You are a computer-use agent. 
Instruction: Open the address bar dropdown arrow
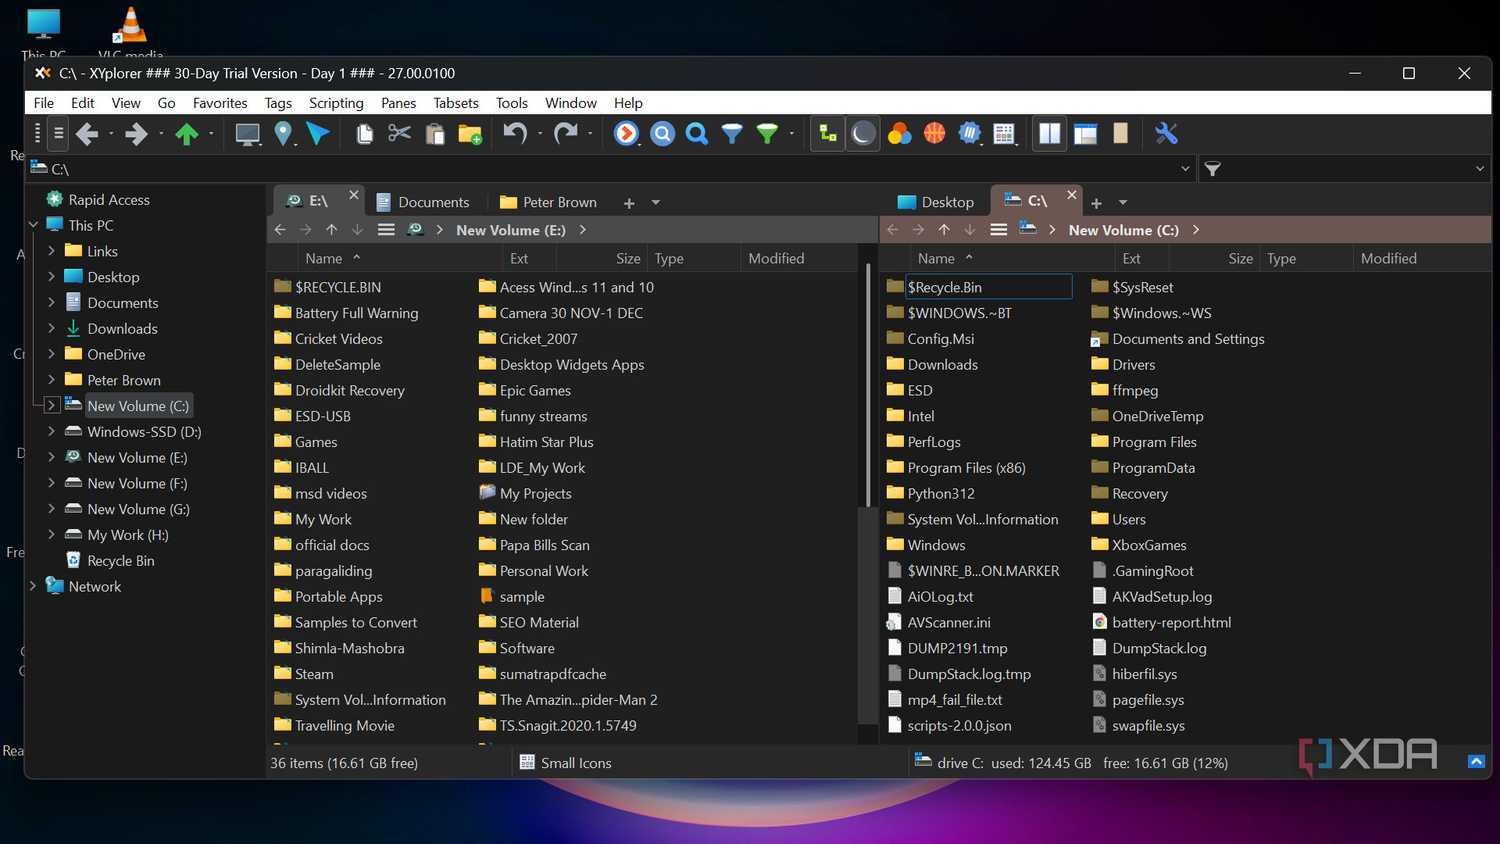(1185, 169)
